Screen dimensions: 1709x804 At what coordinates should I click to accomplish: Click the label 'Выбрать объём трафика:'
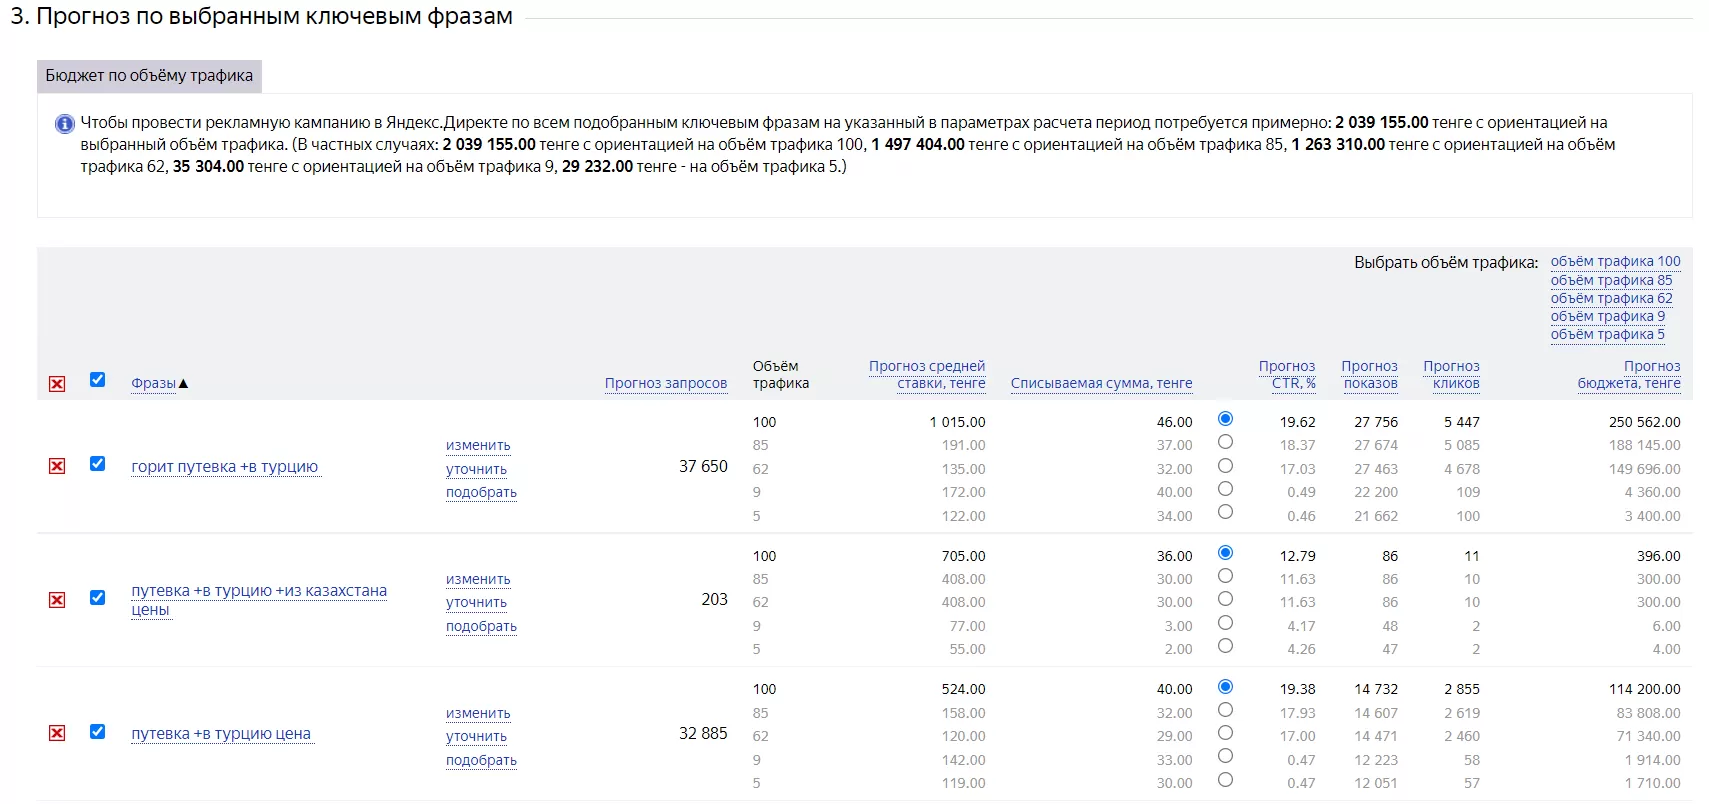point(1446,263)
